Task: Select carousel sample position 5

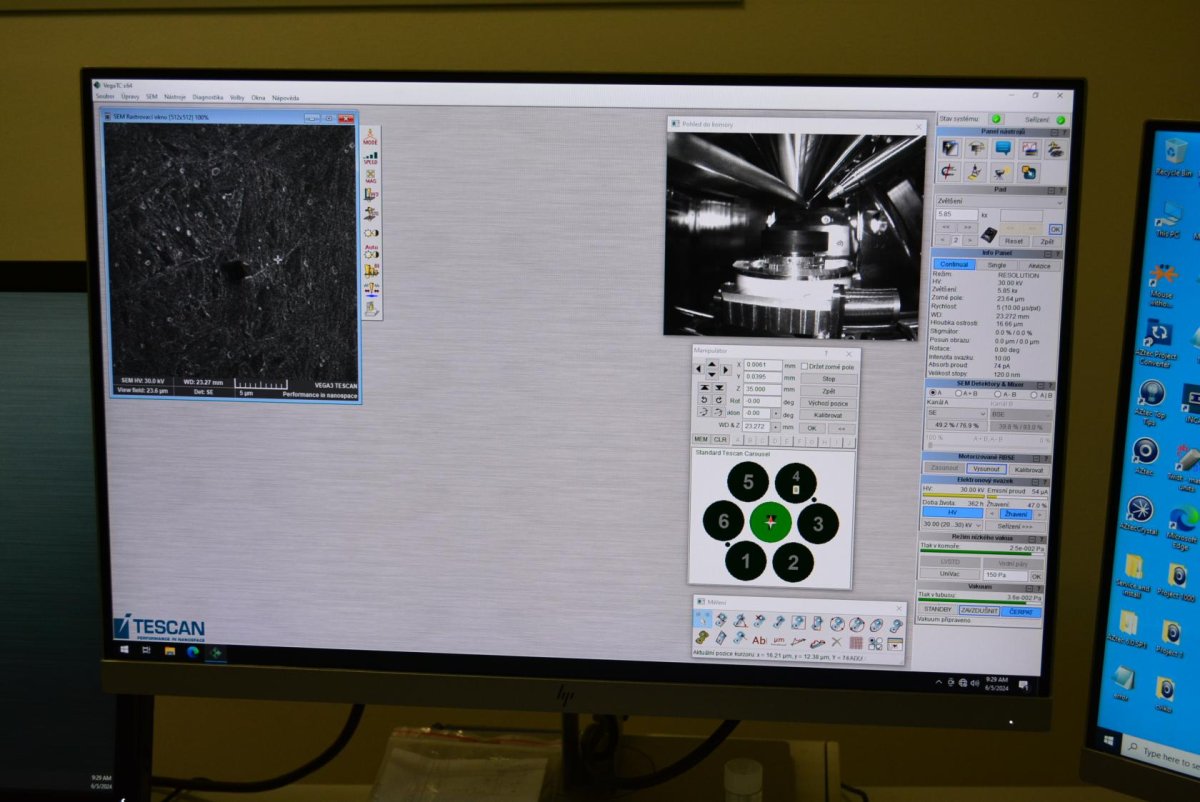Action: pyautogui.click(x=748, y=482)
